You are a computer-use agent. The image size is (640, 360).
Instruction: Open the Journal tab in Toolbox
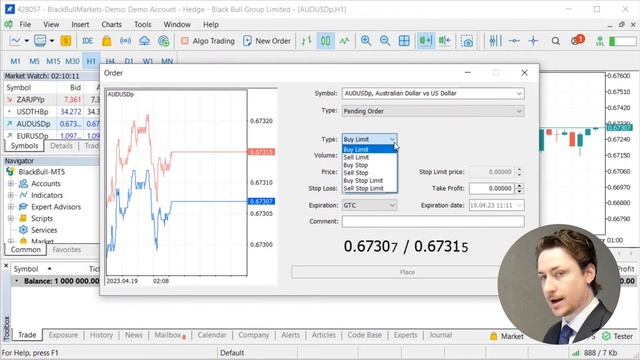(440, 335)
